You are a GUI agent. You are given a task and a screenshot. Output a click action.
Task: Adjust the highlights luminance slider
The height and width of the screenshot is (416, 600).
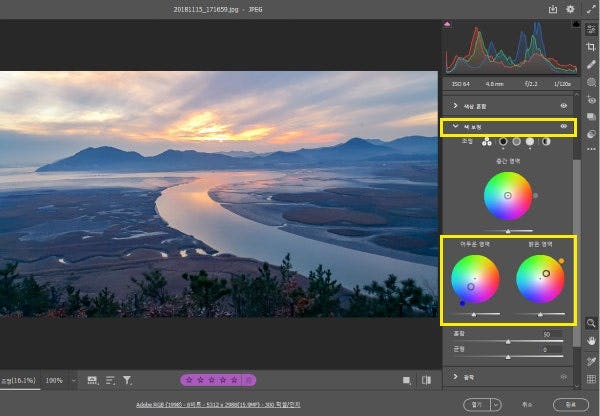click(540, 314)
